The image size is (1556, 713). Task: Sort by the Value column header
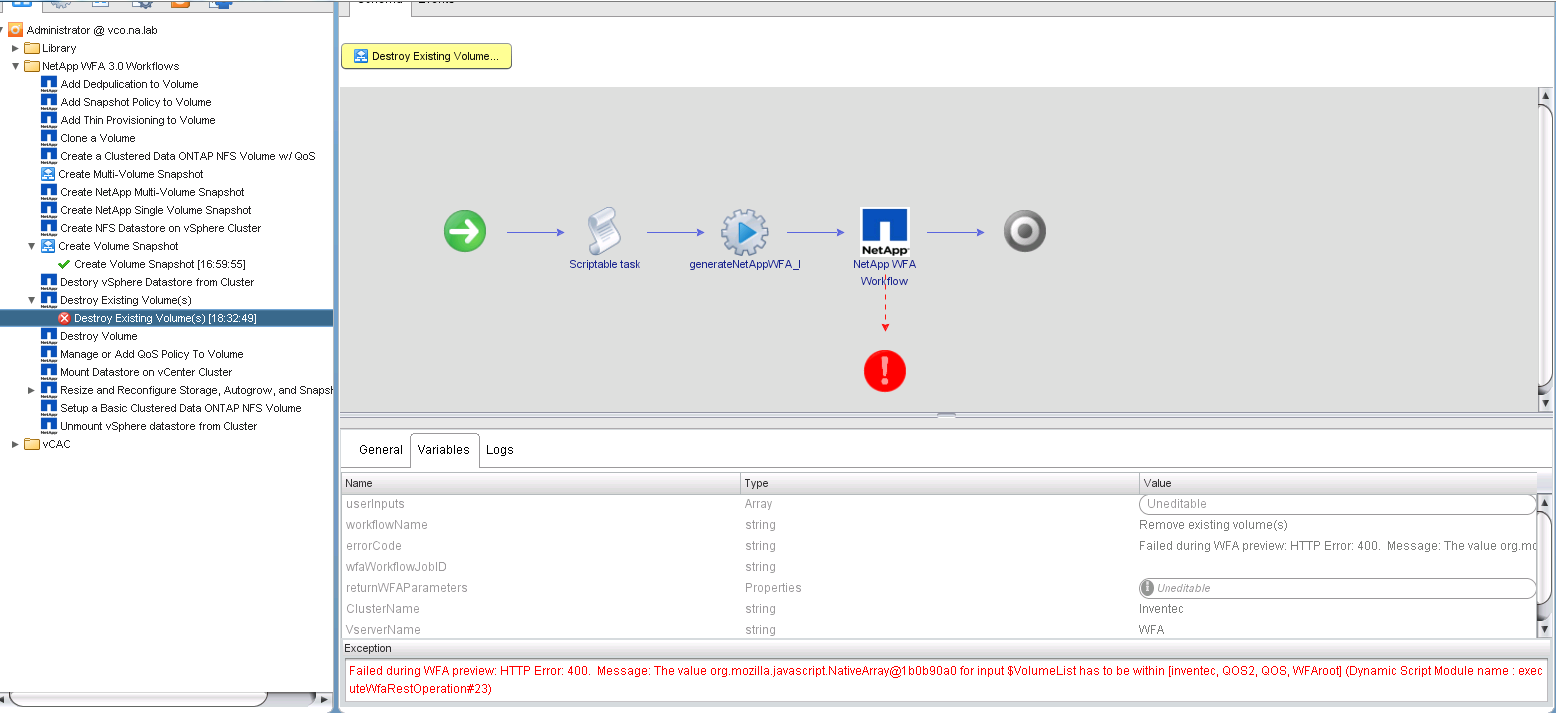click(1338, 483)
